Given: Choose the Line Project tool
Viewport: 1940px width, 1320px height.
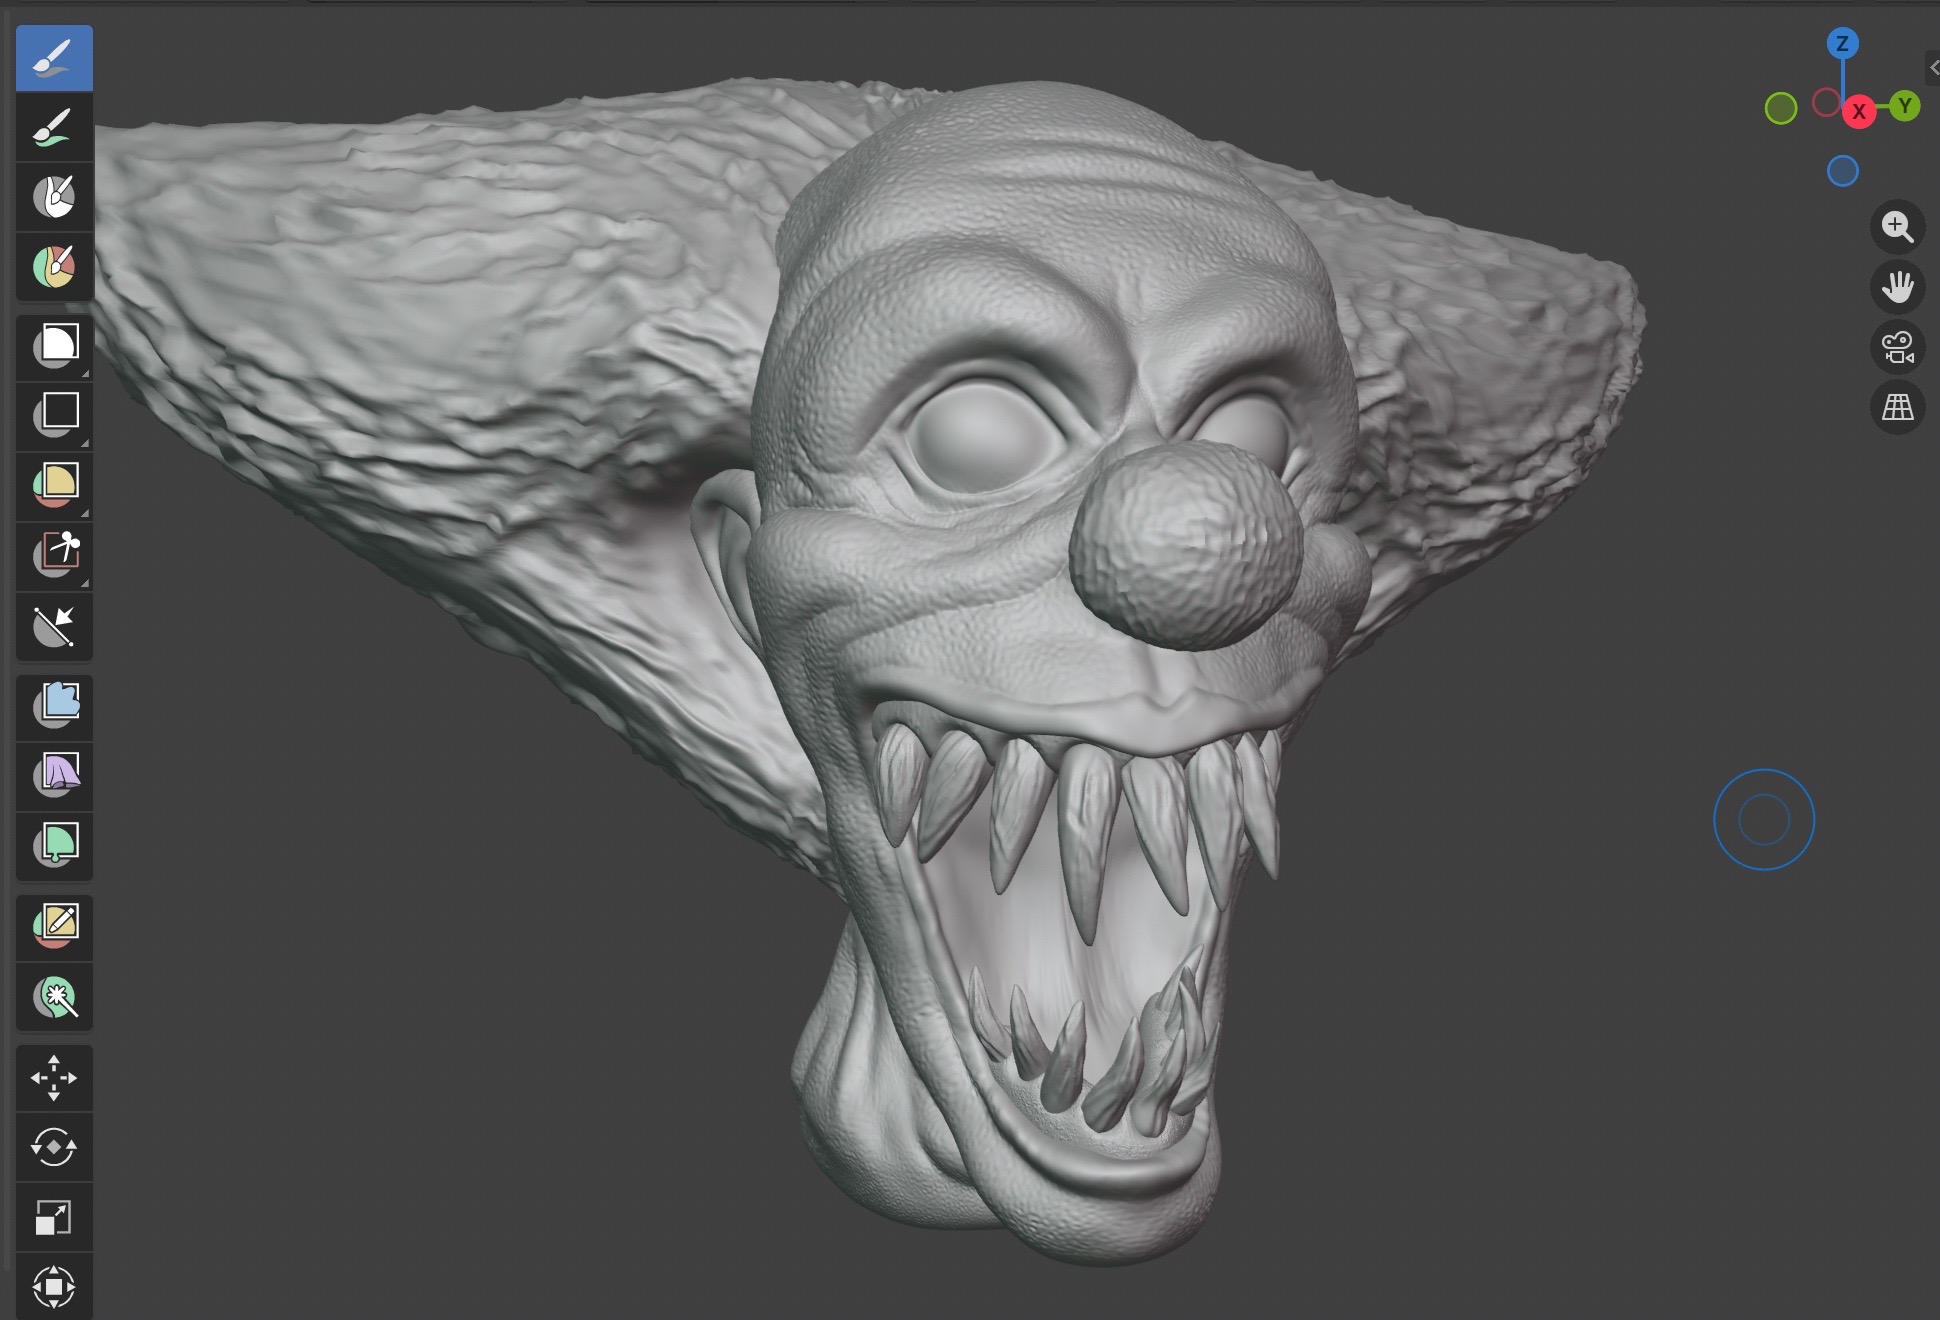Looking at the screenshot, I should (54, 626).
